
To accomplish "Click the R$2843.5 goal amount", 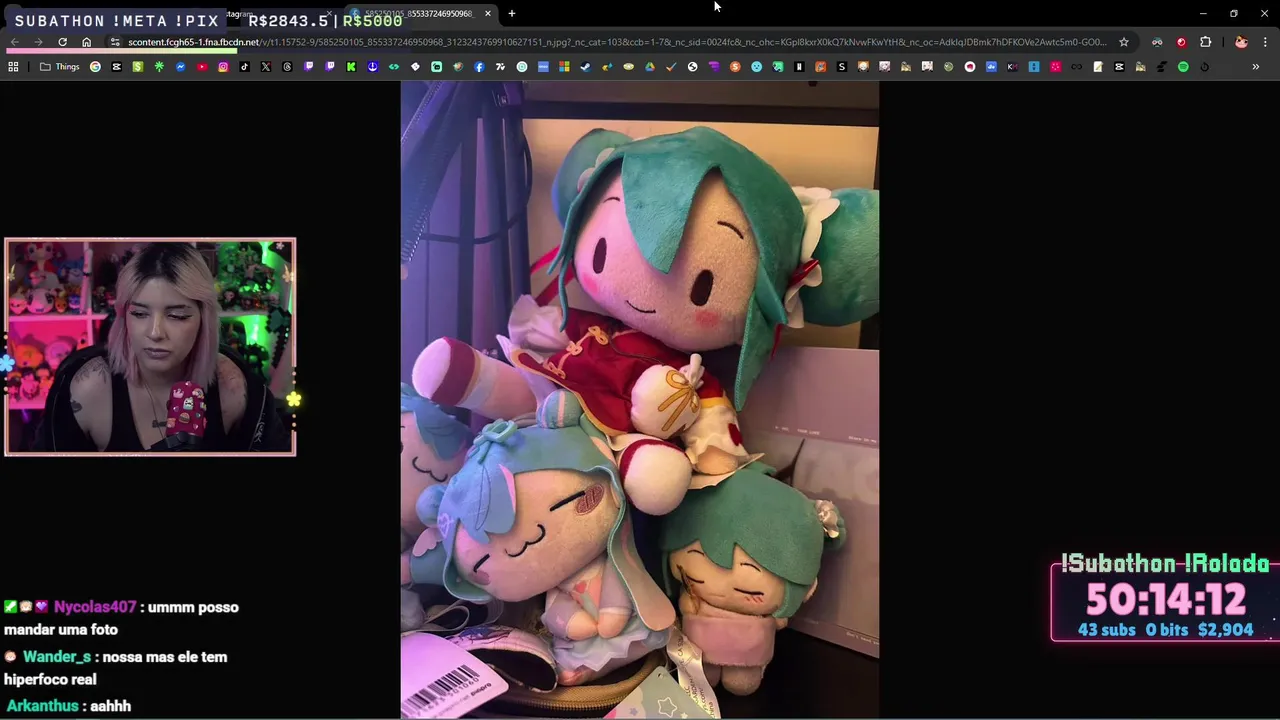I will tap(289, 21).
